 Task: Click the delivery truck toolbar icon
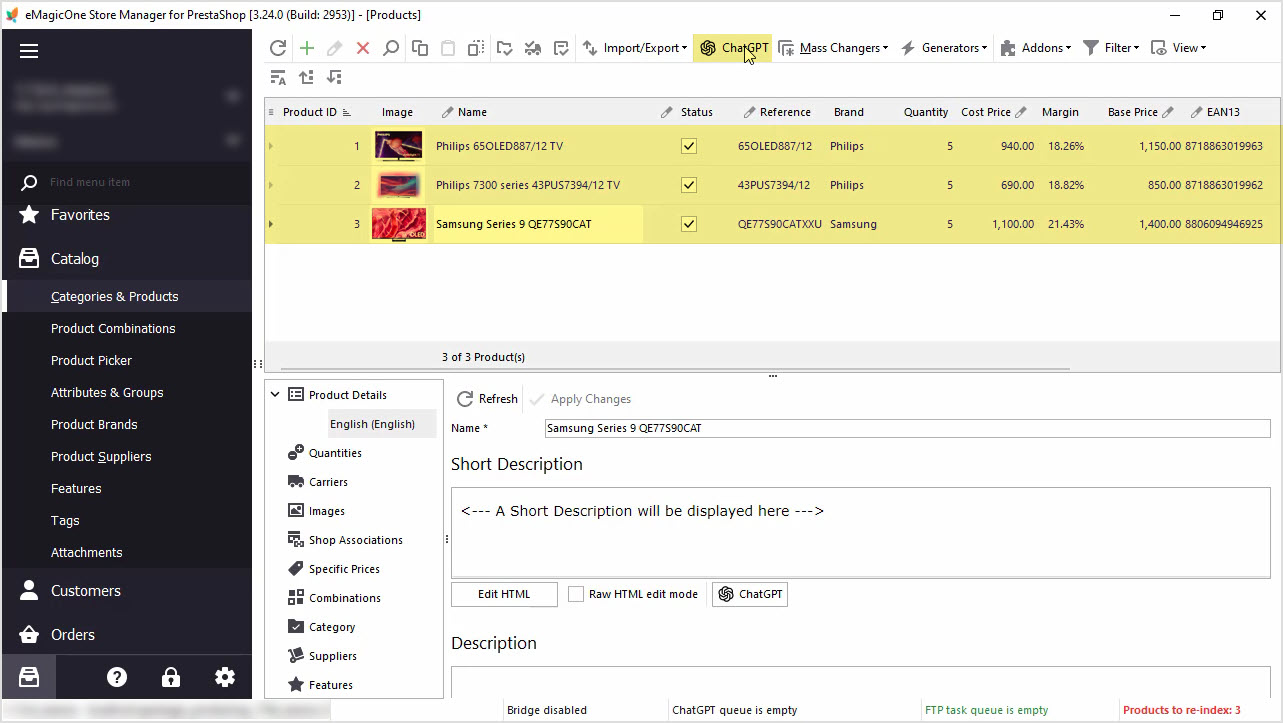pos(533,48)
